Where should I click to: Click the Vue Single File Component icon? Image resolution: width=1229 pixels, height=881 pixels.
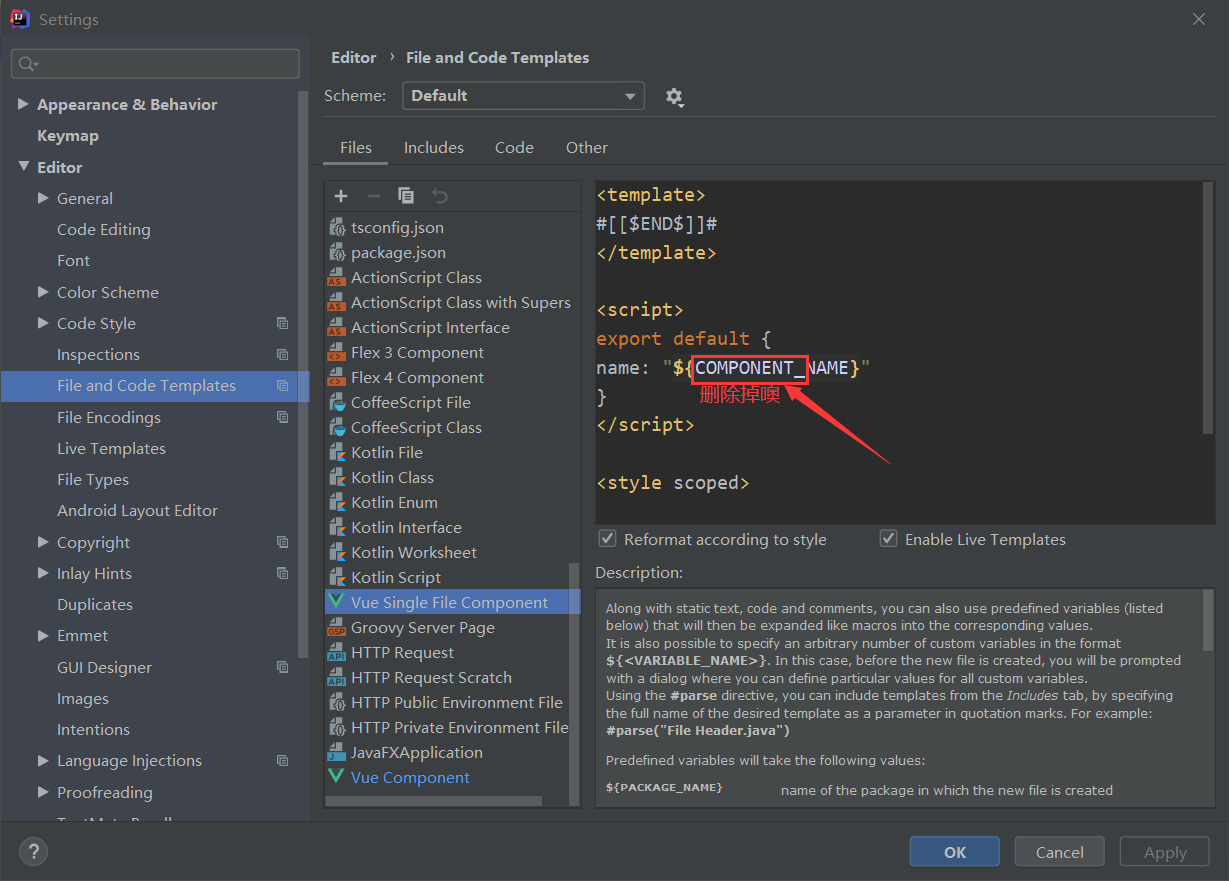pos(336,602)
